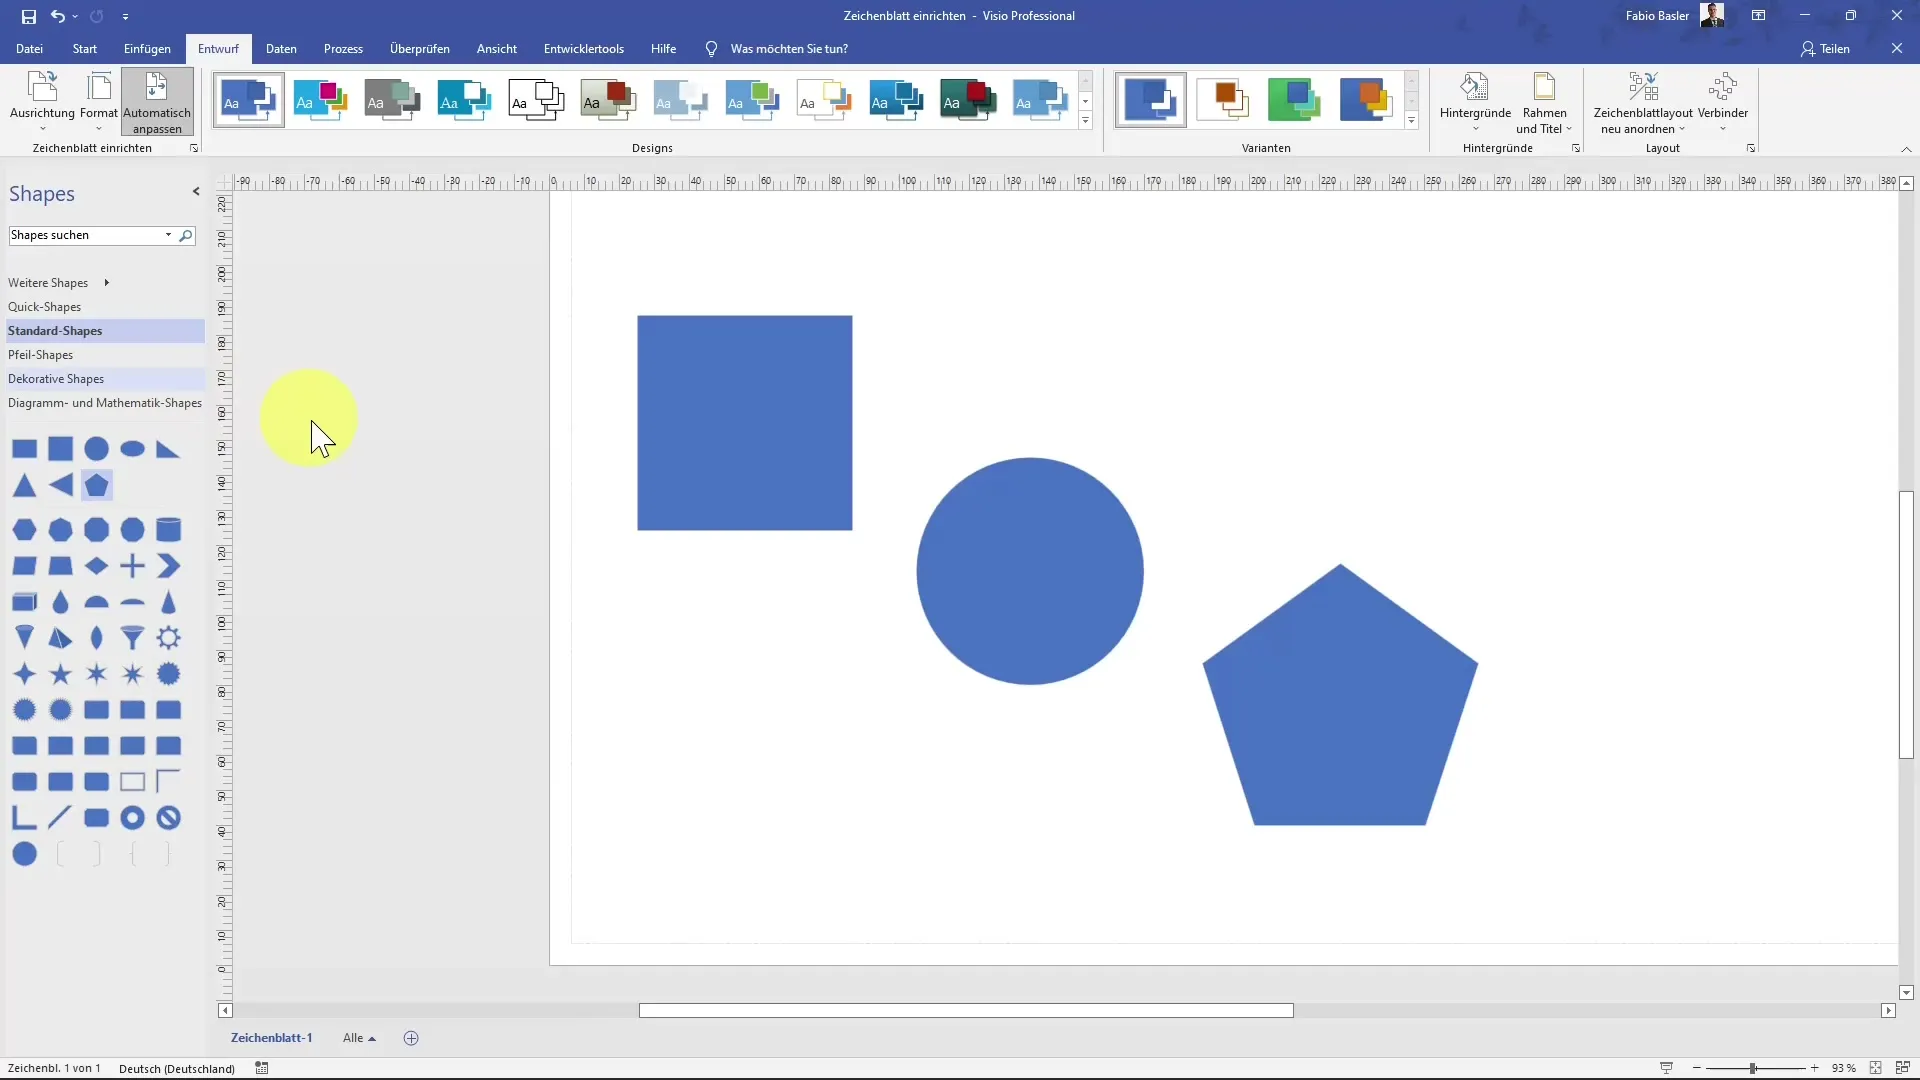Image resolution: width=1920 pixels, height=1080 pixels.
Task: Open the Rahmen und Titel dropdown
Action: click(x=1544, y=102)
